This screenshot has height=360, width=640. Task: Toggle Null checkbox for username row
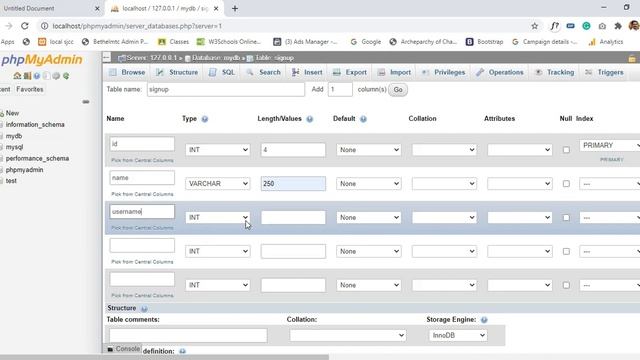tap(566, 218)
